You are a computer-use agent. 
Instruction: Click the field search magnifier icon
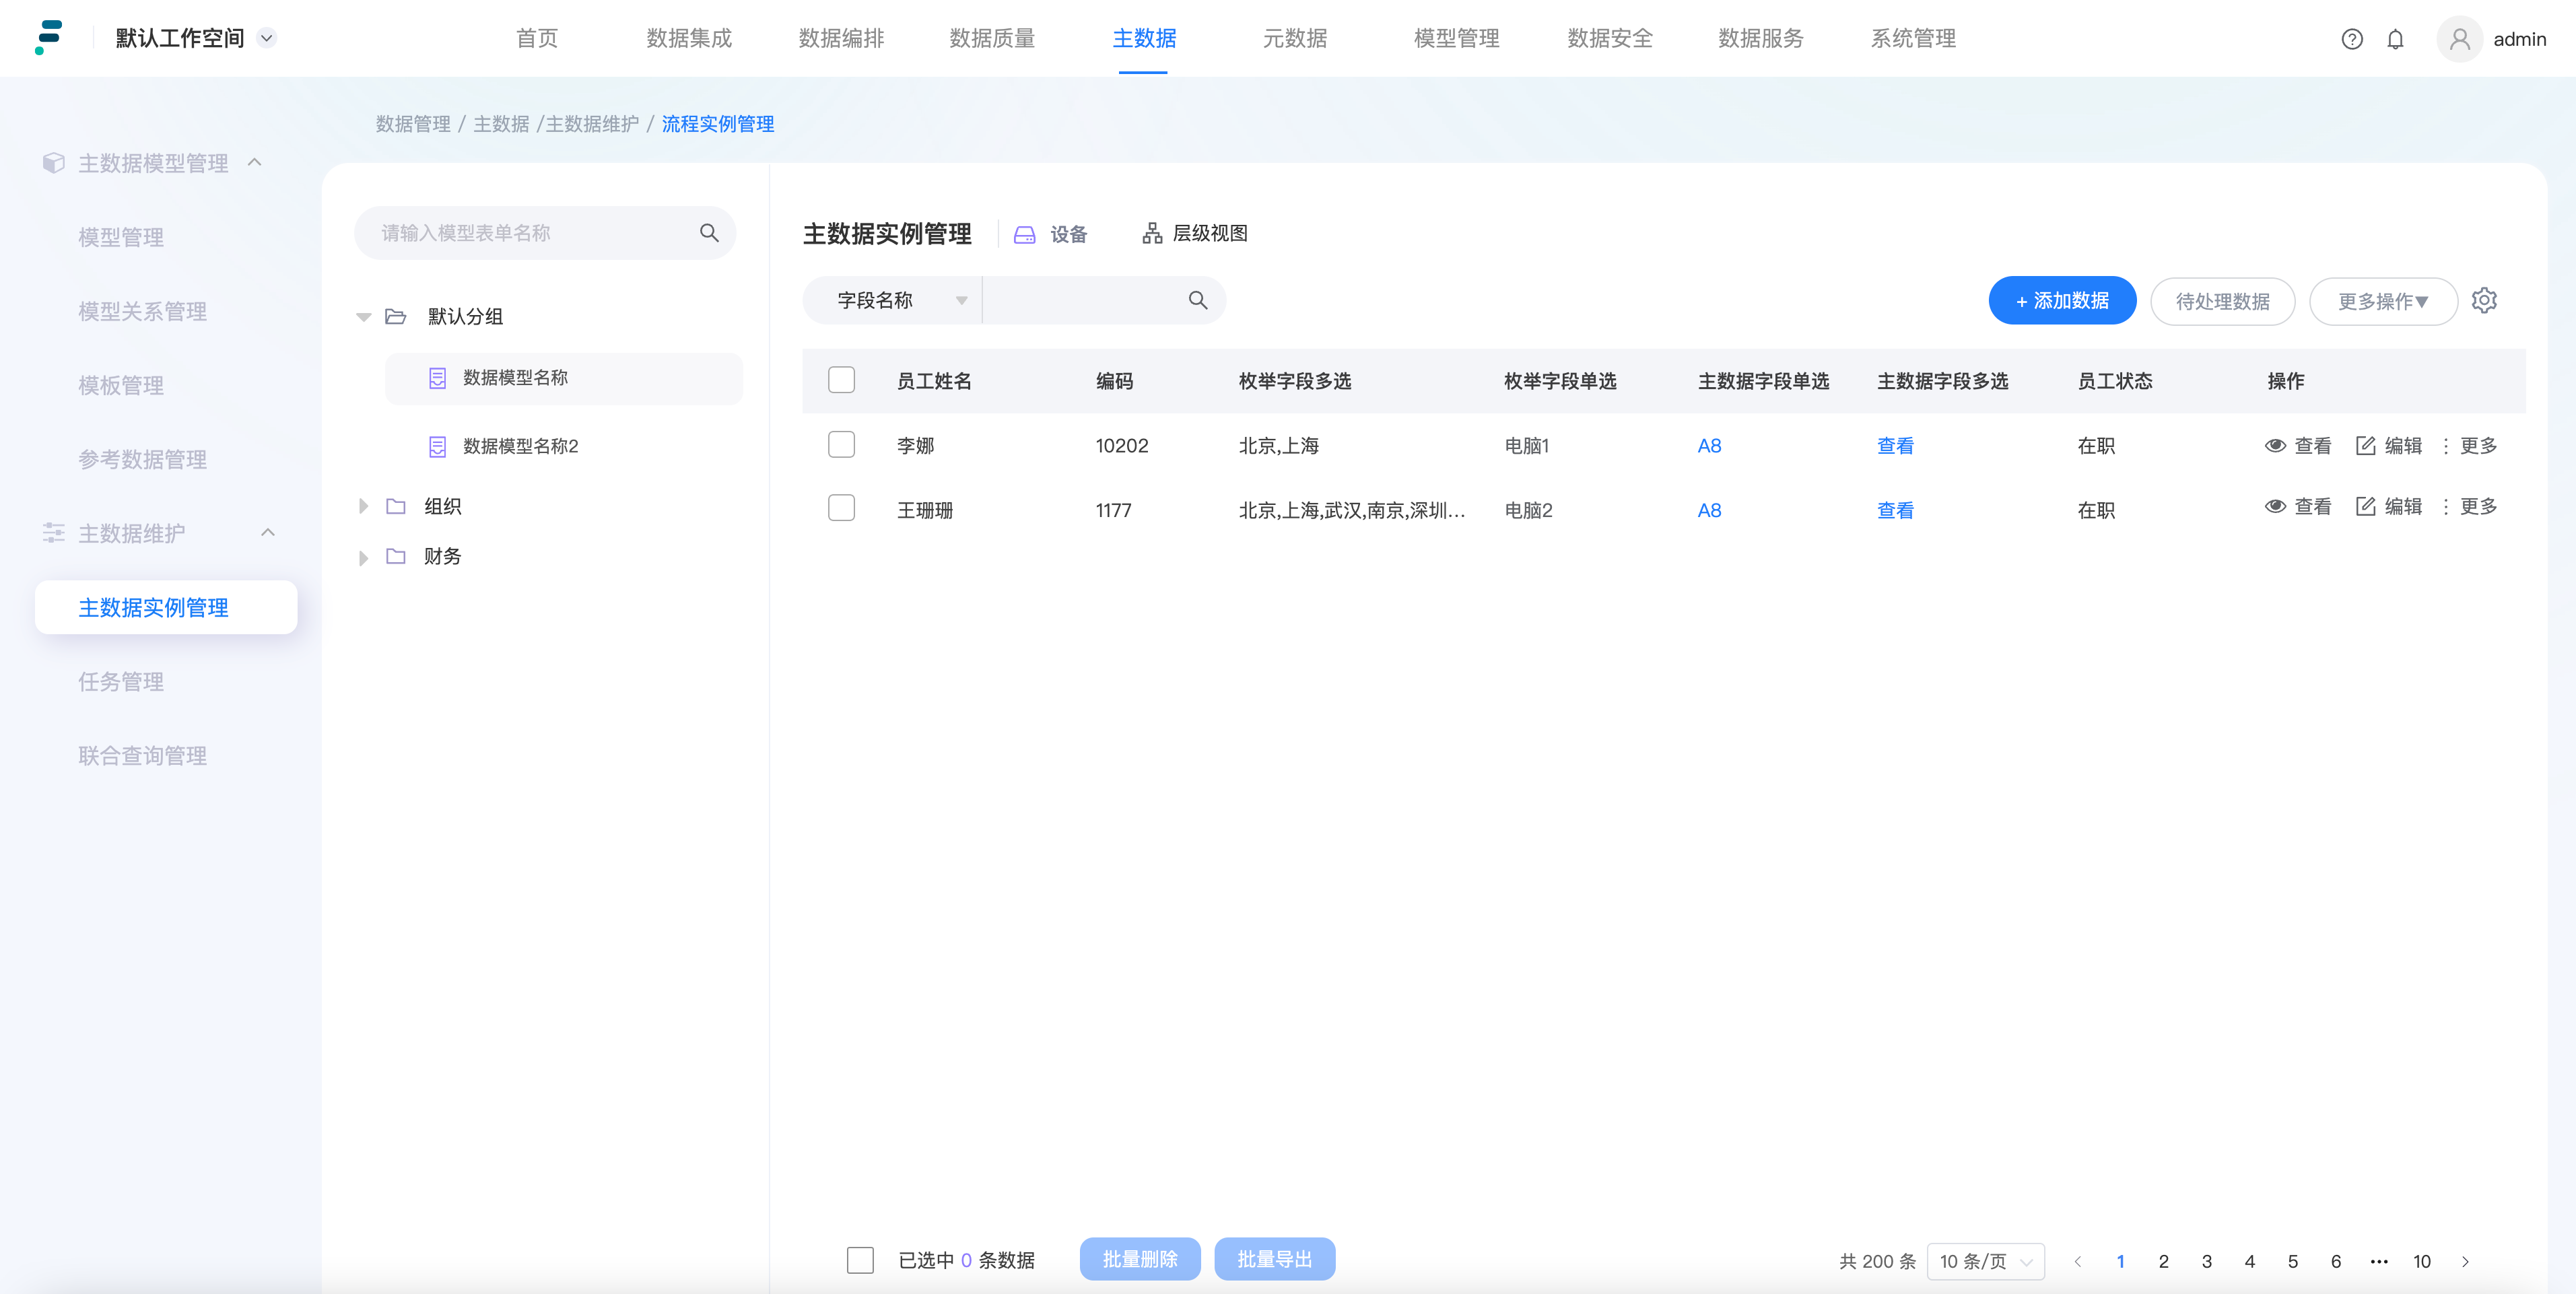coord(1197,300)
